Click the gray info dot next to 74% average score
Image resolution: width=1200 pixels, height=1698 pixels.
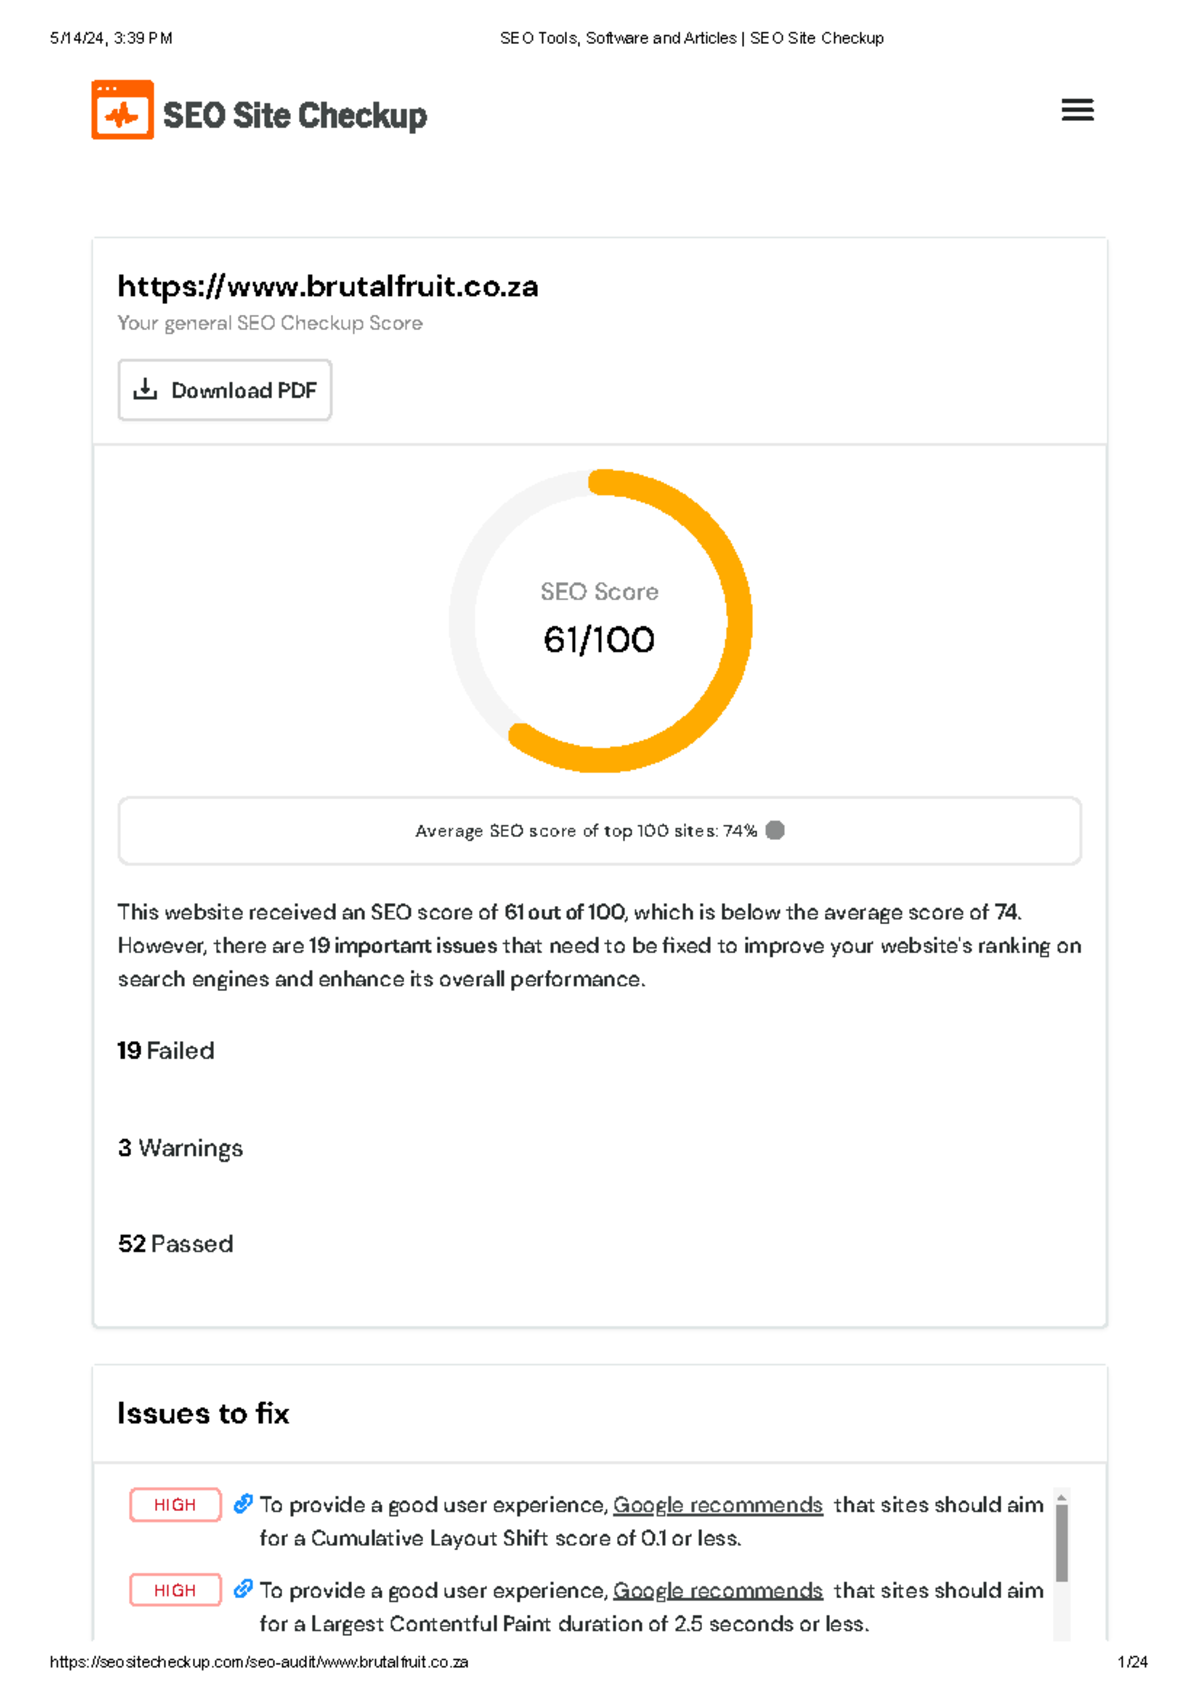(x=776, y=830)
